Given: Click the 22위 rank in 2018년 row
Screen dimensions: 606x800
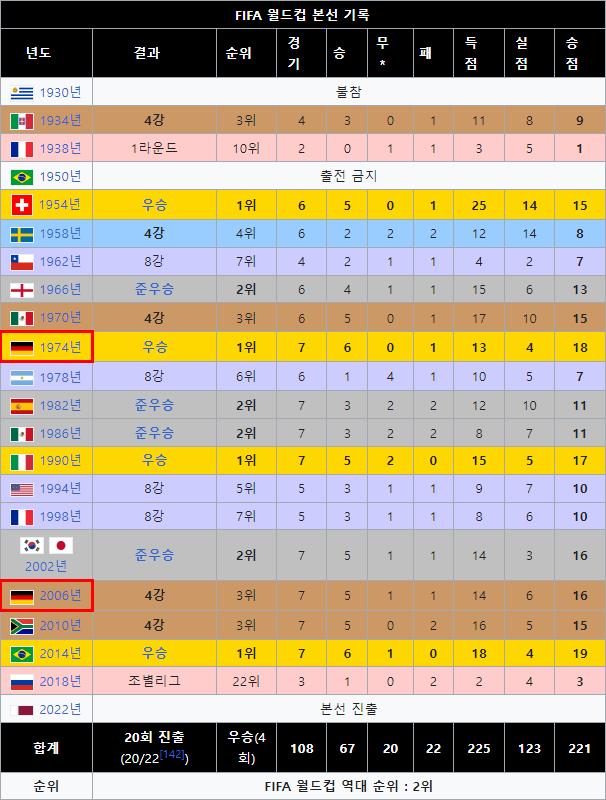Looking at the screenshot, I should coord(246,681).
